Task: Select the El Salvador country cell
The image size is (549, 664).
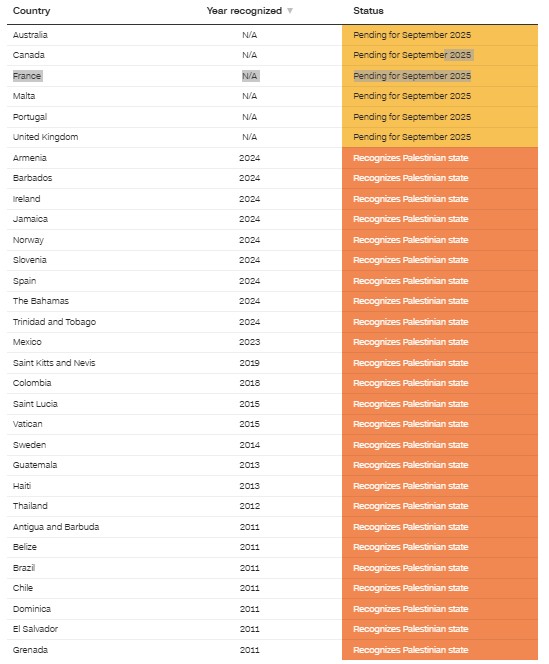Action: 35,629
